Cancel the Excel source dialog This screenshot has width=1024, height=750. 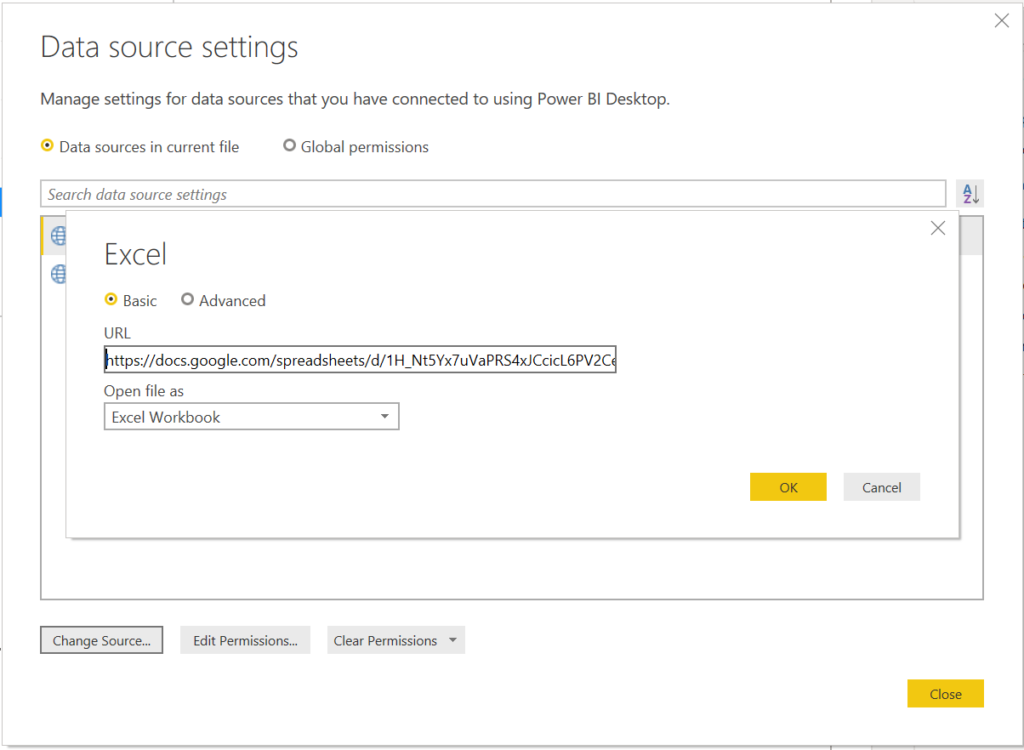[x=881, y=487]
